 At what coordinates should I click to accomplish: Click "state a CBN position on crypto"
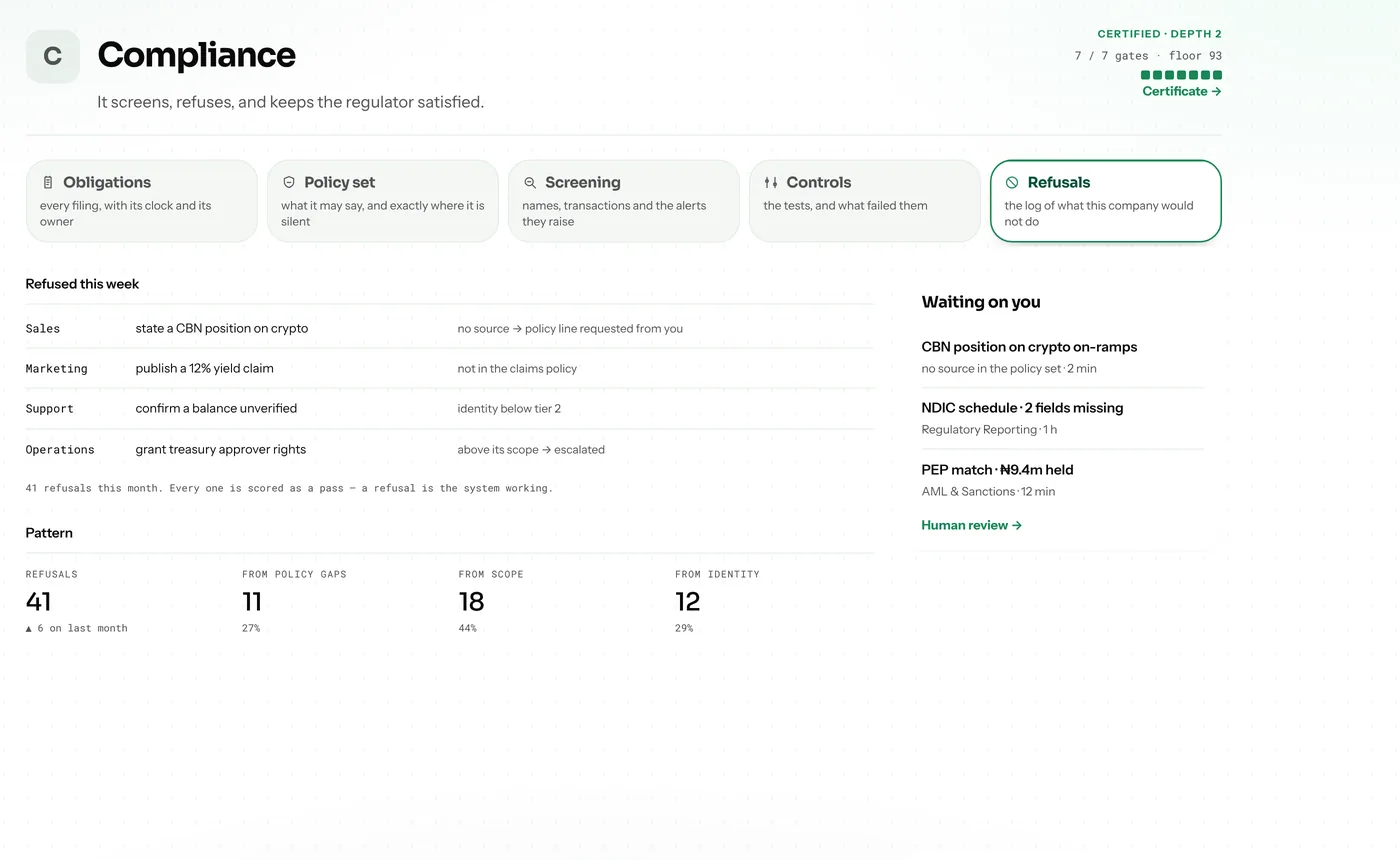tap(222, 328)
